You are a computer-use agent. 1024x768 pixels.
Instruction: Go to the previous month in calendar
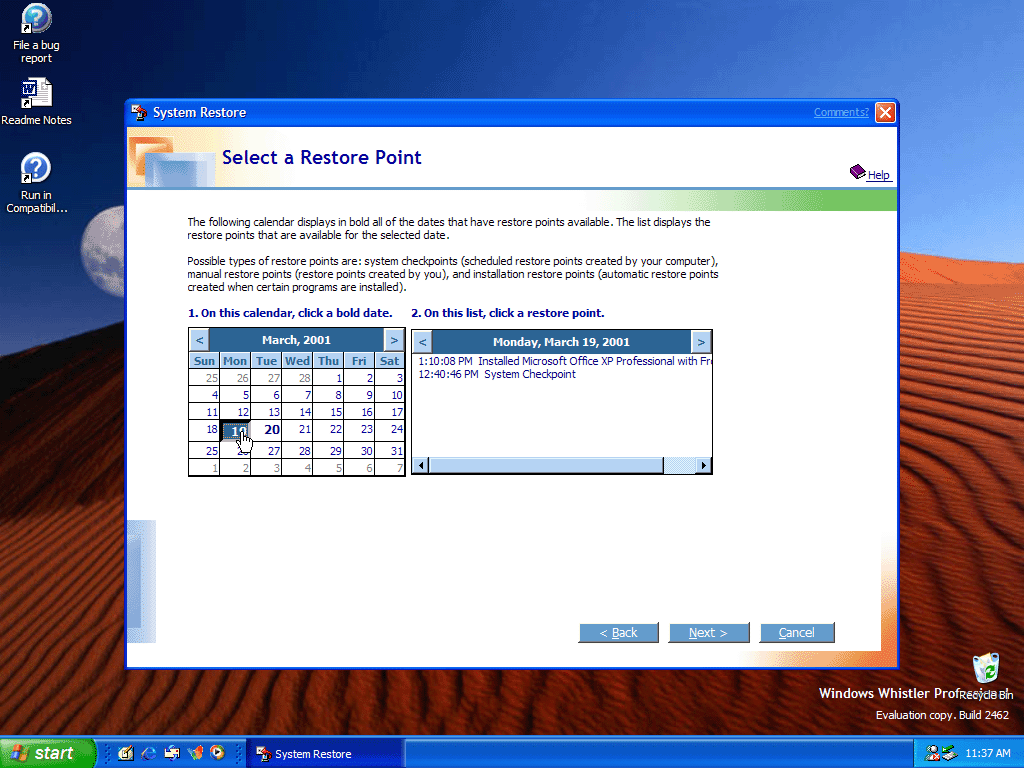[x=200, y=340]
